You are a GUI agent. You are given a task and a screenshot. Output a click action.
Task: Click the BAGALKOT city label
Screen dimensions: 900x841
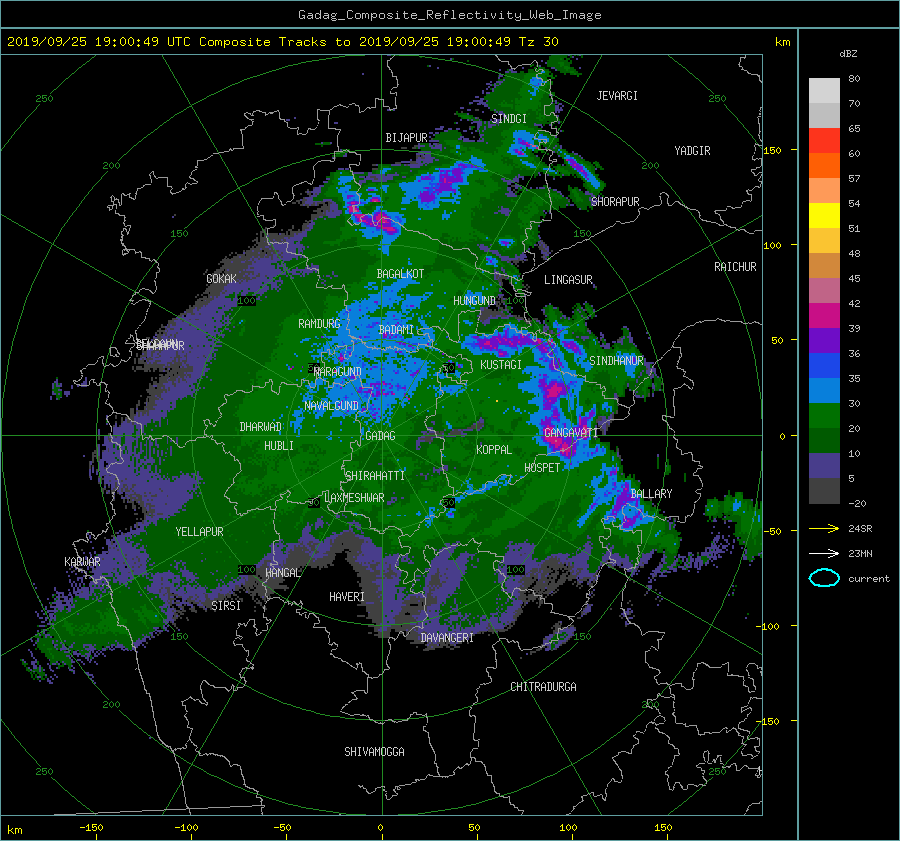(400, 274)
